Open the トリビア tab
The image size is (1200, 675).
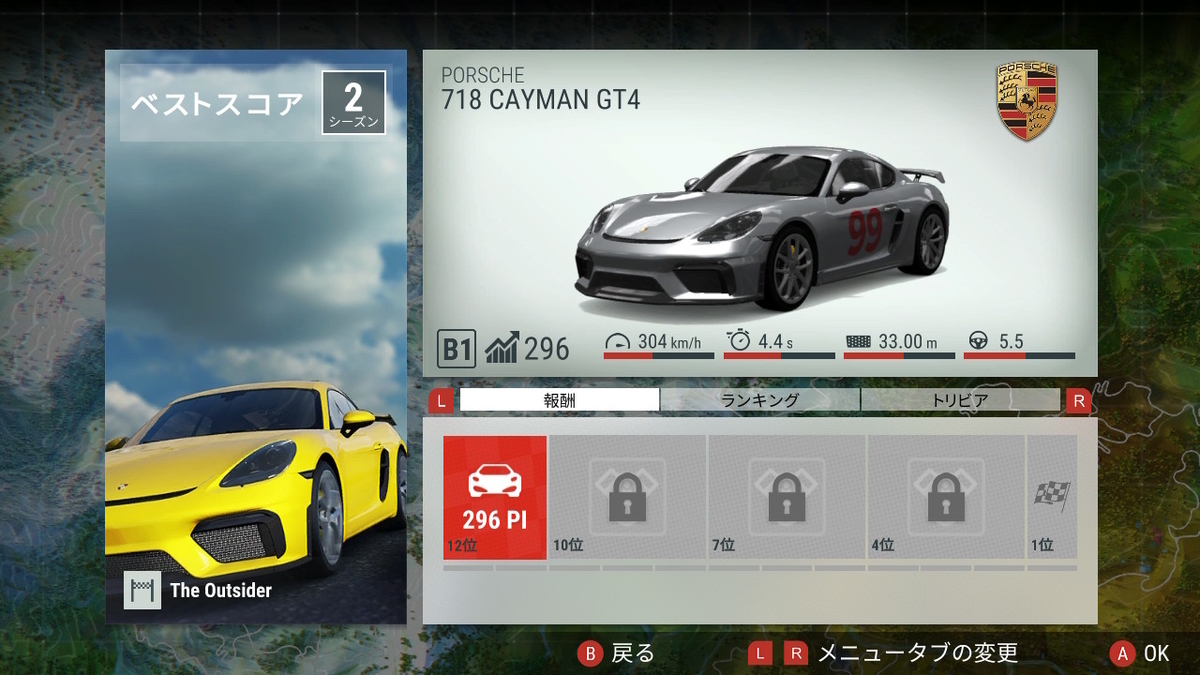960,400
